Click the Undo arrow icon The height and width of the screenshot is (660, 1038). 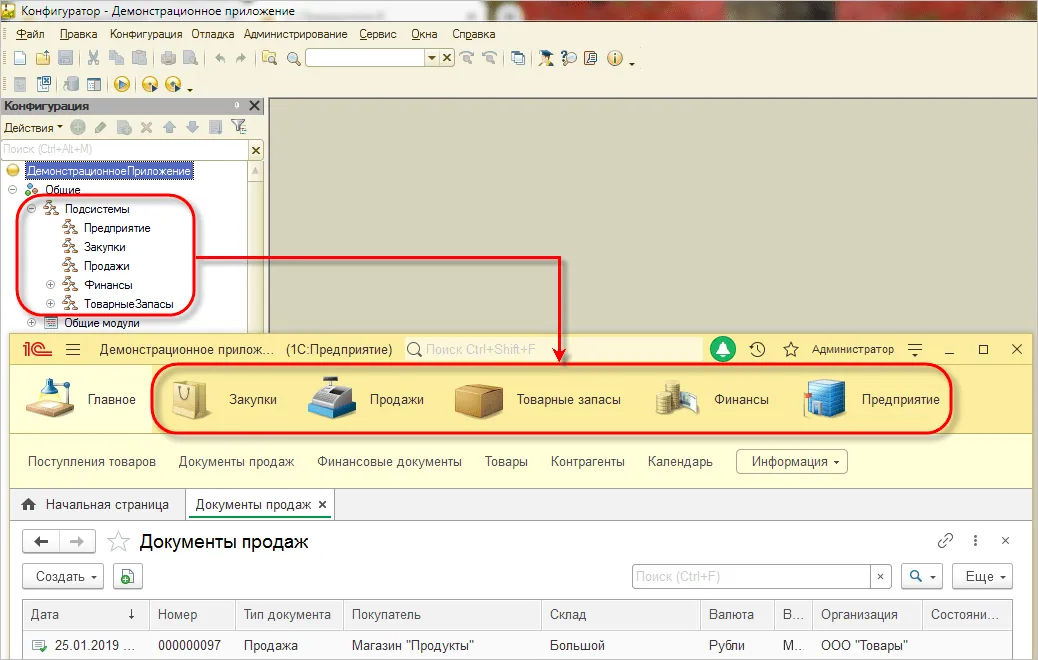(x=220, y=58)
